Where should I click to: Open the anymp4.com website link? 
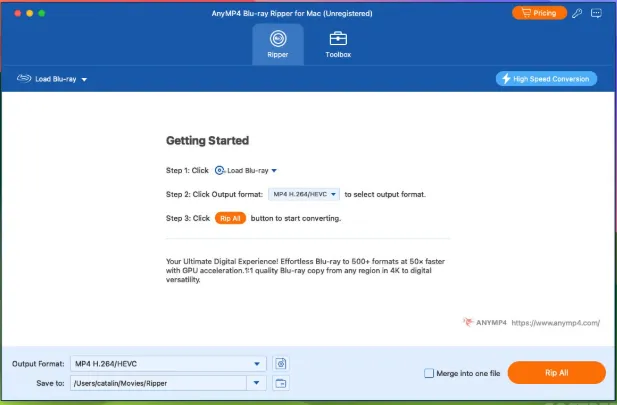point(556,323)
